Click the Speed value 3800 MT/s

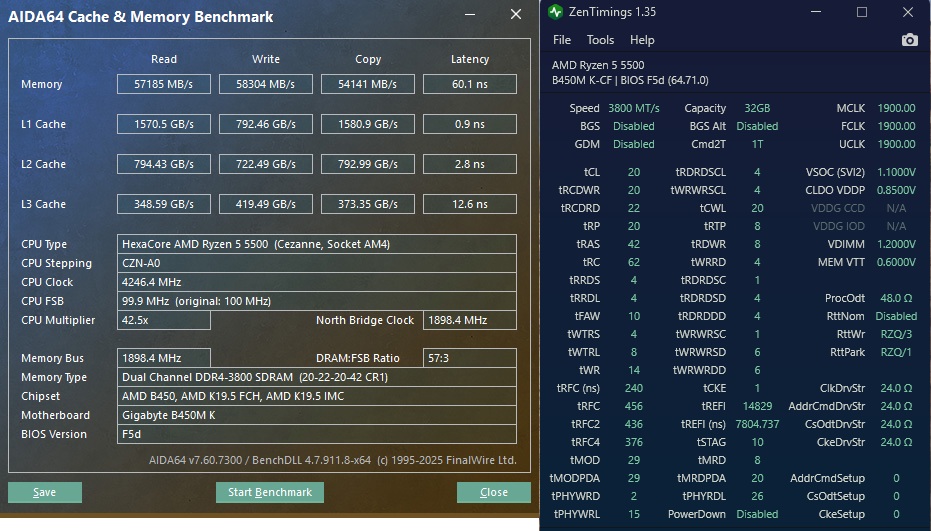[634, 108]
